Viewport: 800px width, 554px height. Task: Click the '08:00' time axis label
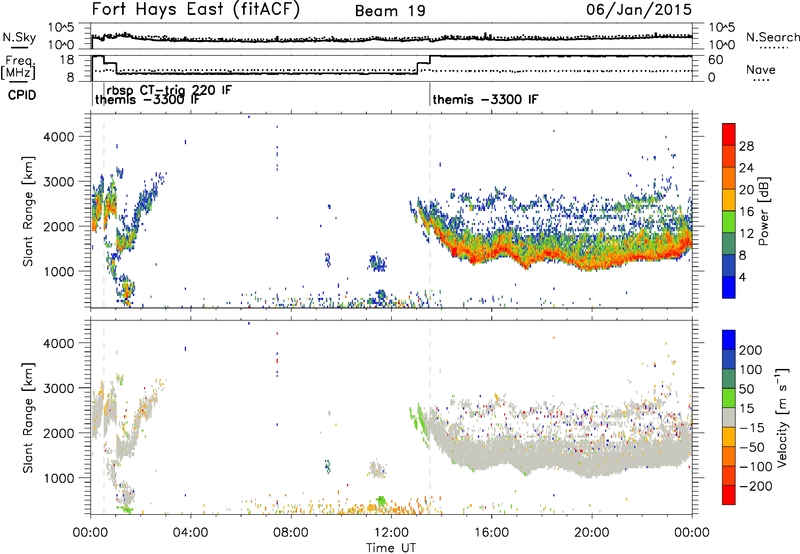291,533
